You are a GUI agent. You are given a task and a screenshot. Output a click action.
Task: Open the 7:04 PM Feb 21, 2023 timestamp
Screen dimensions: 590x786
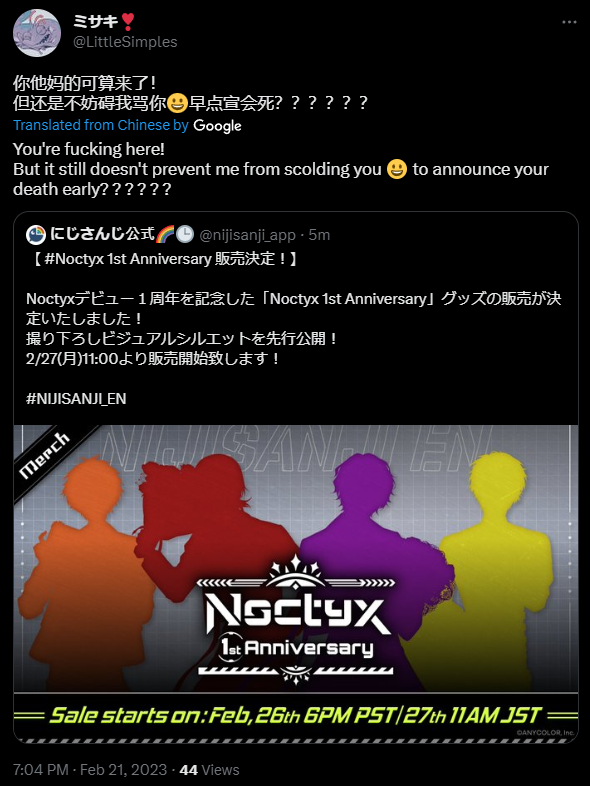tap(90, 769)
